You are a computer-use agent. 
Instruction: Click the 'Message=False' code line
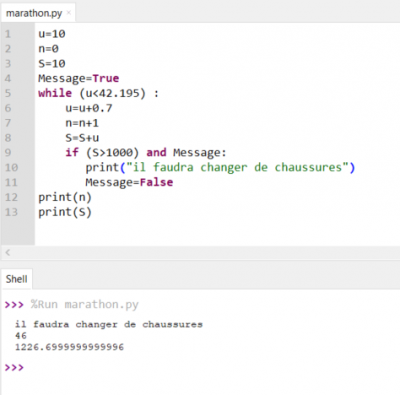(x=129, y=182)
